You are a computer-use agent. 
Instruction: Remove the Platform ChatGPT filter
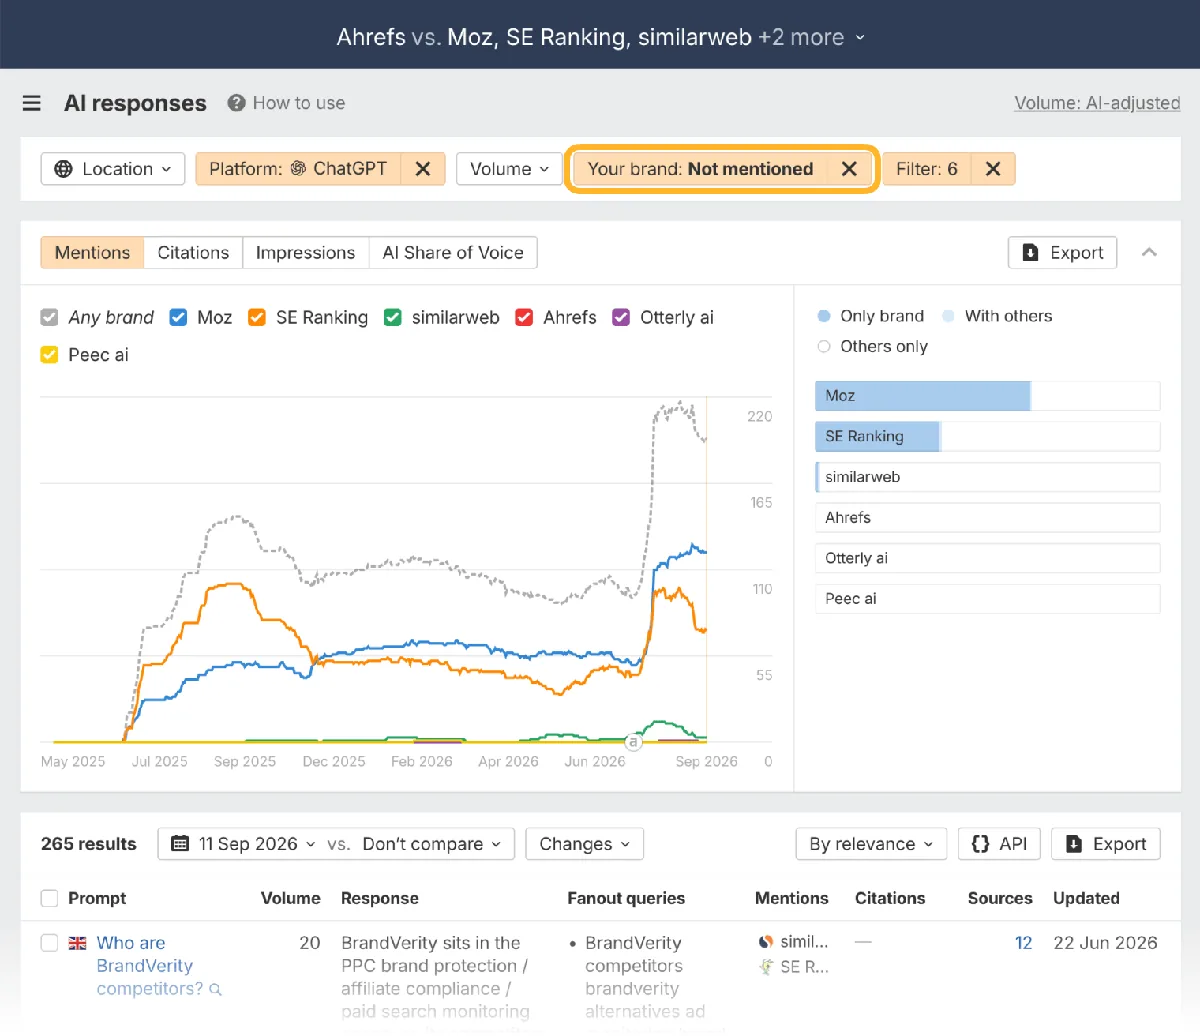click(x=423, y=169)
